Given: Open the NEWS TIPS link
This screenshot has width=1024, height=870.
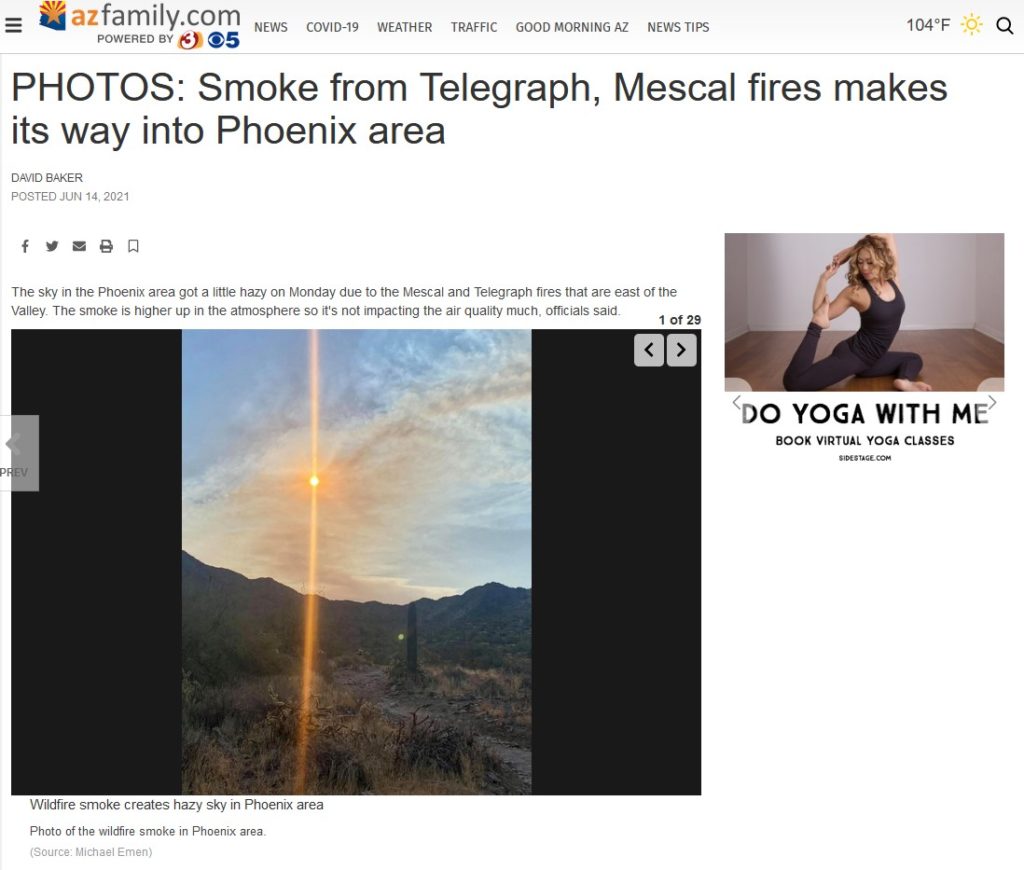Looking at the screenshot, I should pos(678,27).
